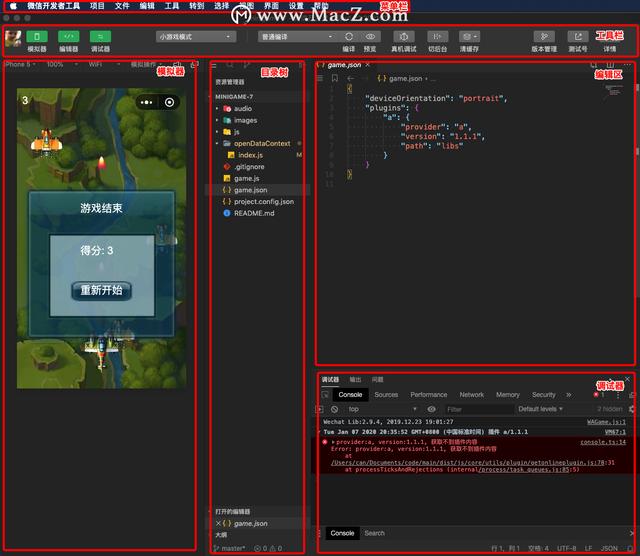Open game.js in the file tree

(246, 178)
